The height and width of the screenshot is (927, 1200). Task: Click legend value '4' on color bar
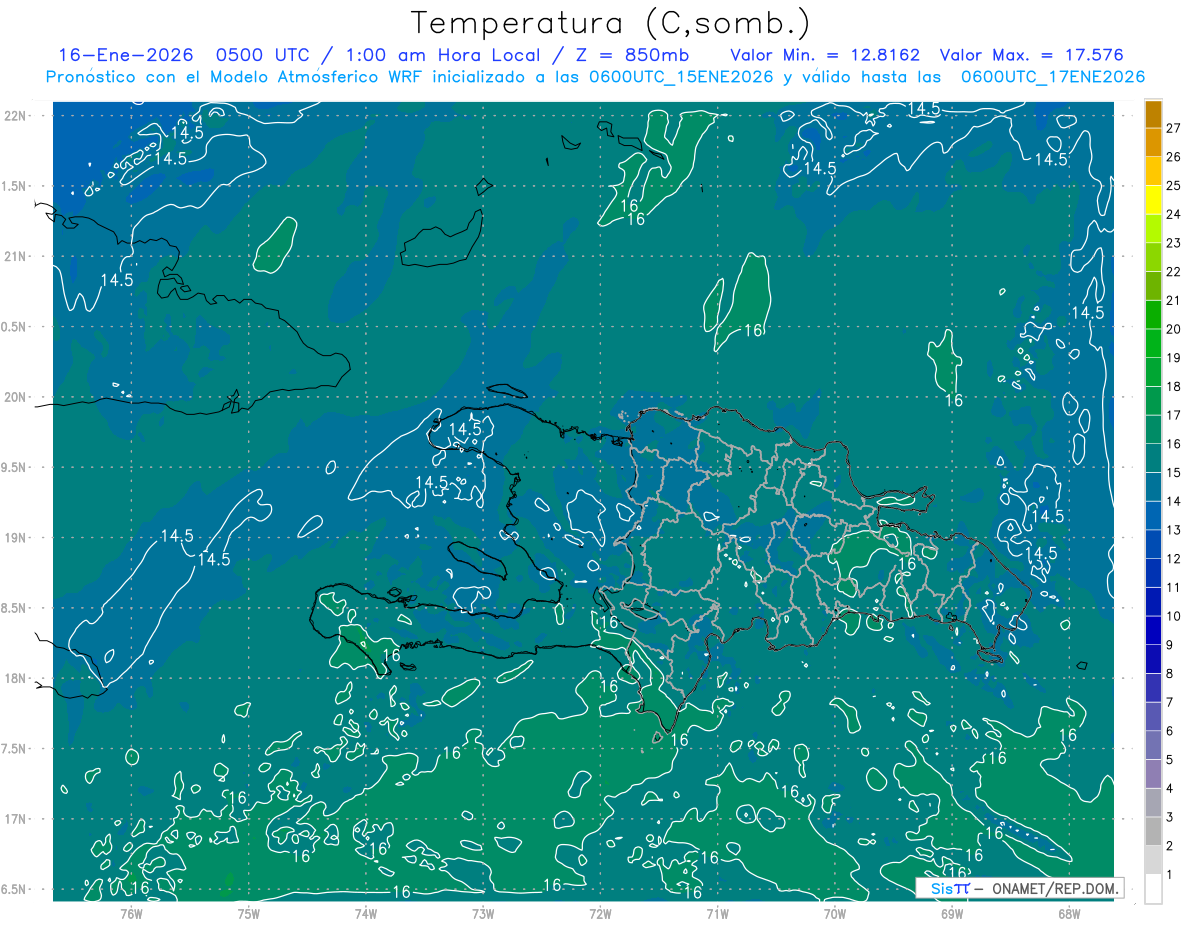click(x=1169, y=788)
